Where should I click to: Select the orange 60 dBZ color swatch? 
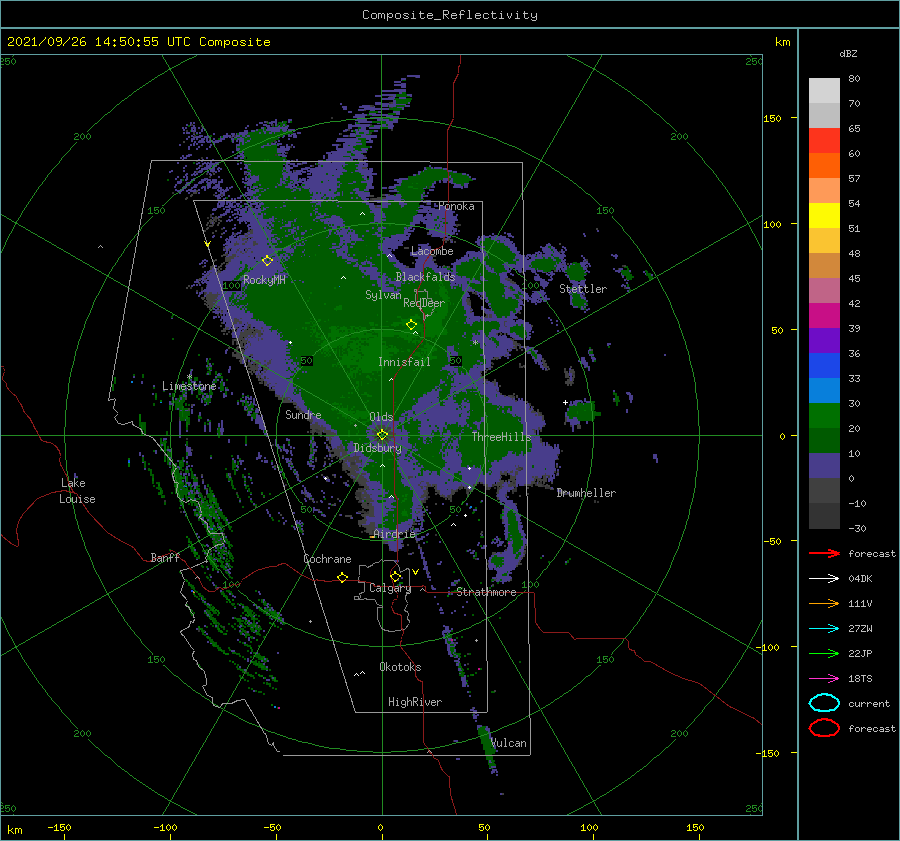point(824,165)
